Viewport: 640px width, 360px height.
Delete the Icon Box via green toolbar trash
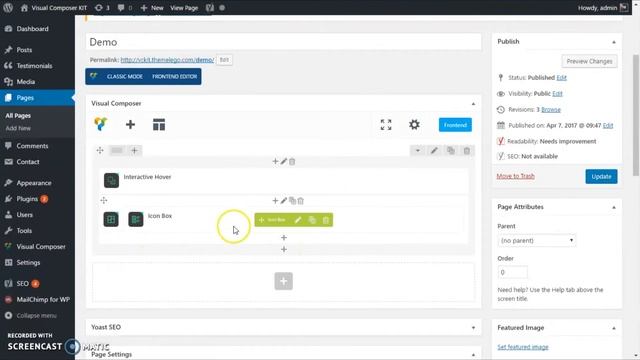tap(326, 220)
